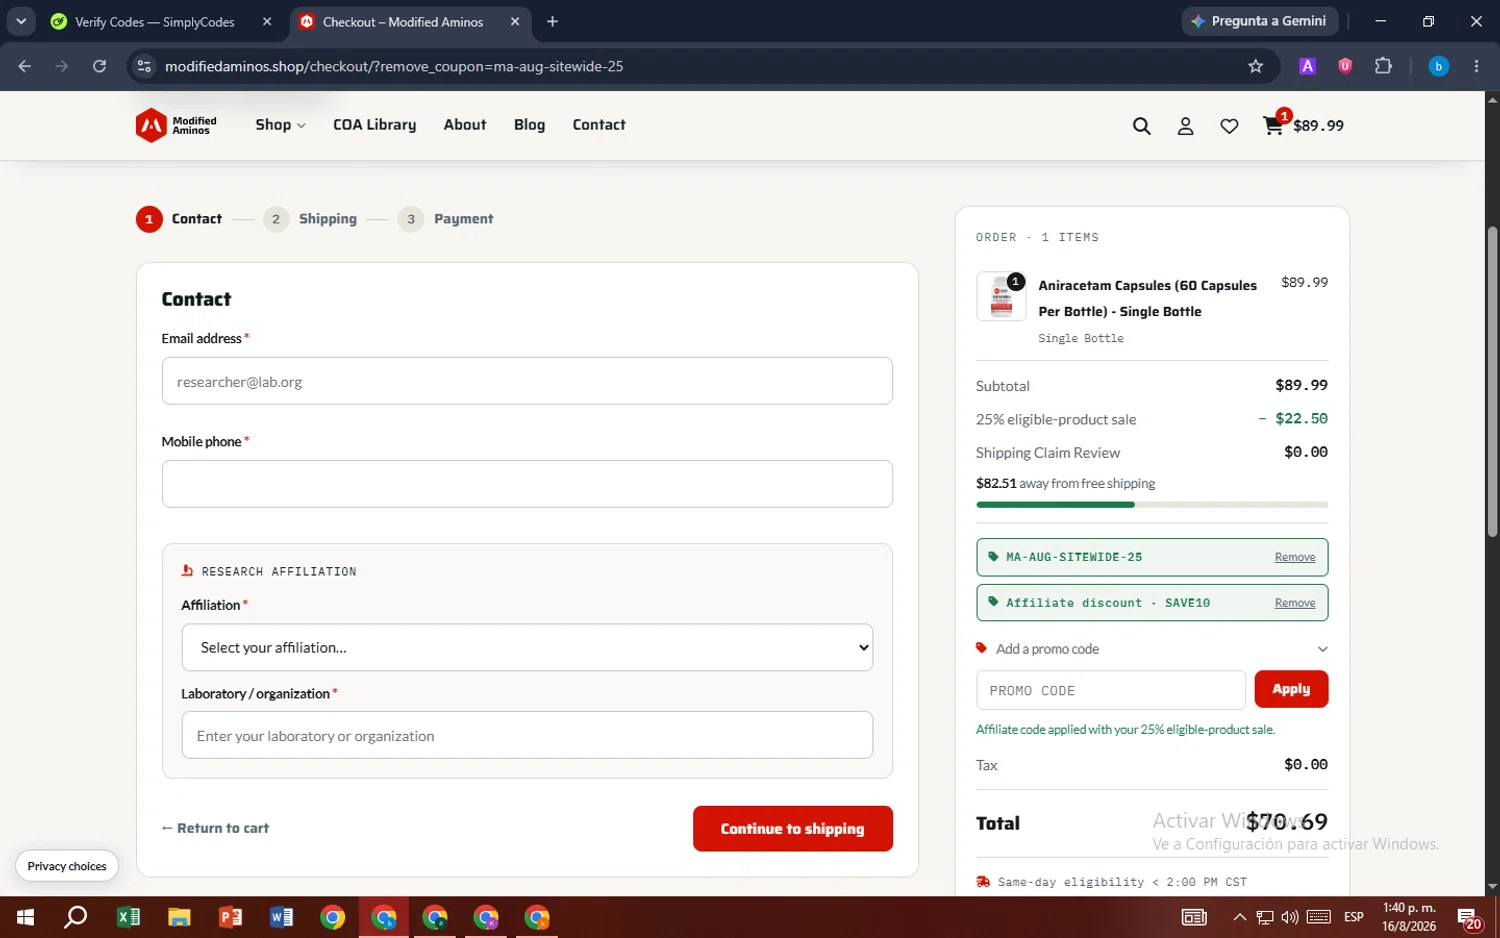Focus the Laboratory / organization field
This screenshot has height=938, width=1500.
[x=527, y=735]
